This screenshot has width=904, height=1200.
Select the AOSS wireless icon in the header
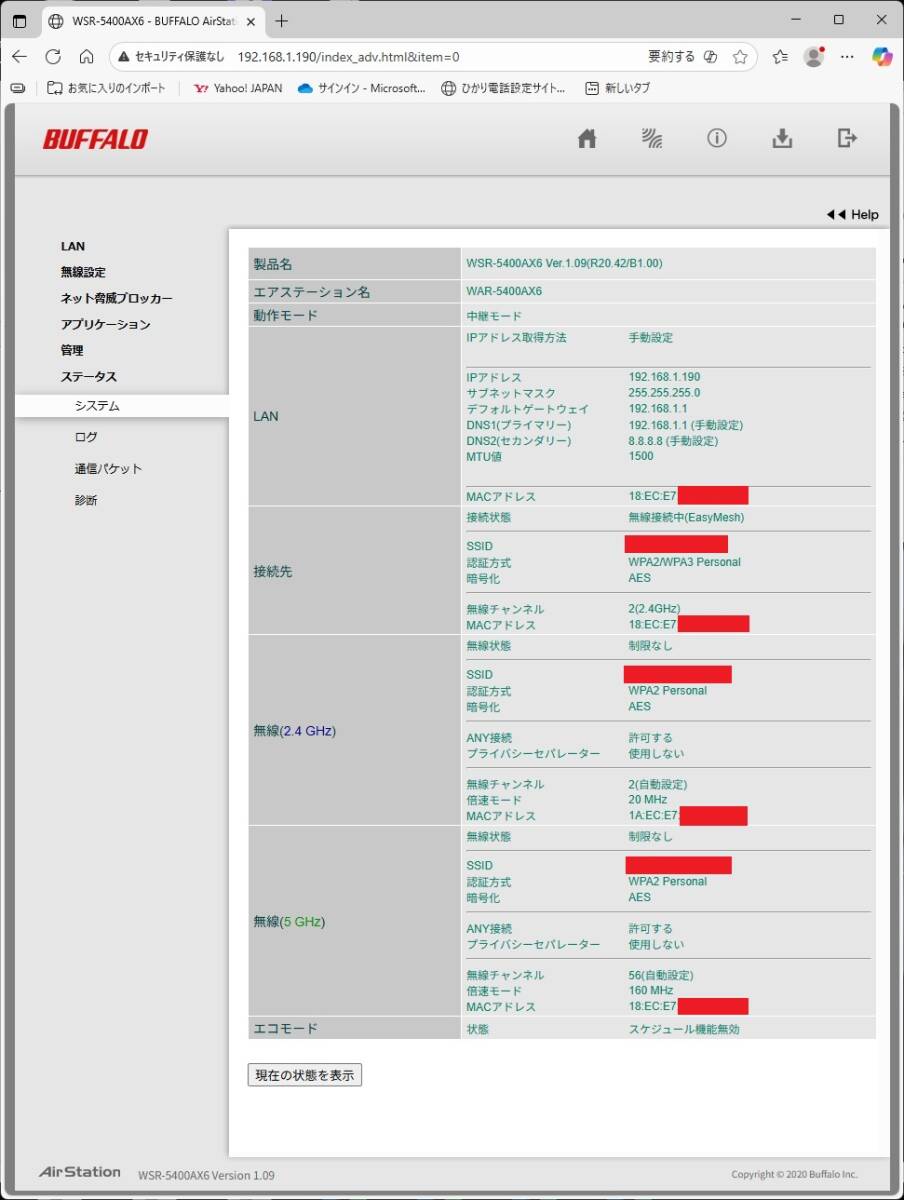tap(651, 139)
